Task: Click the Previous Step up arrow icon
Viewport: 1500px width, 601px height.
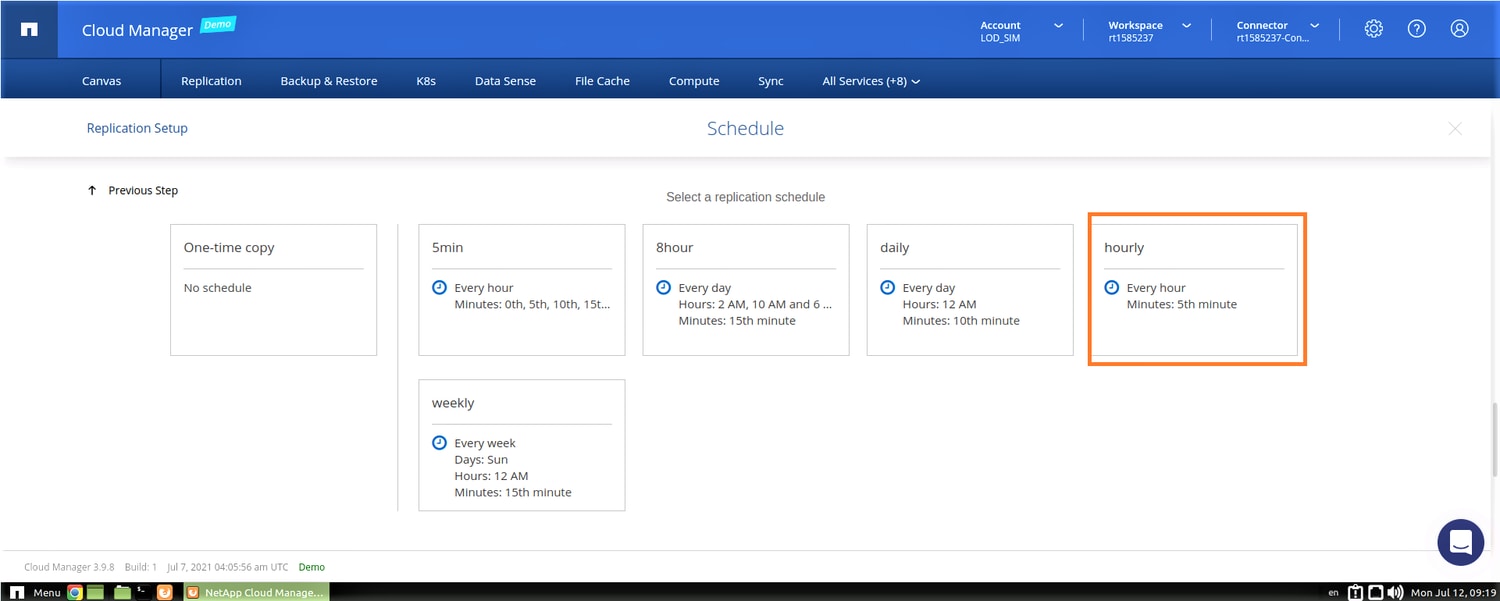Action: pyautogui.click(x=92, y=190)
